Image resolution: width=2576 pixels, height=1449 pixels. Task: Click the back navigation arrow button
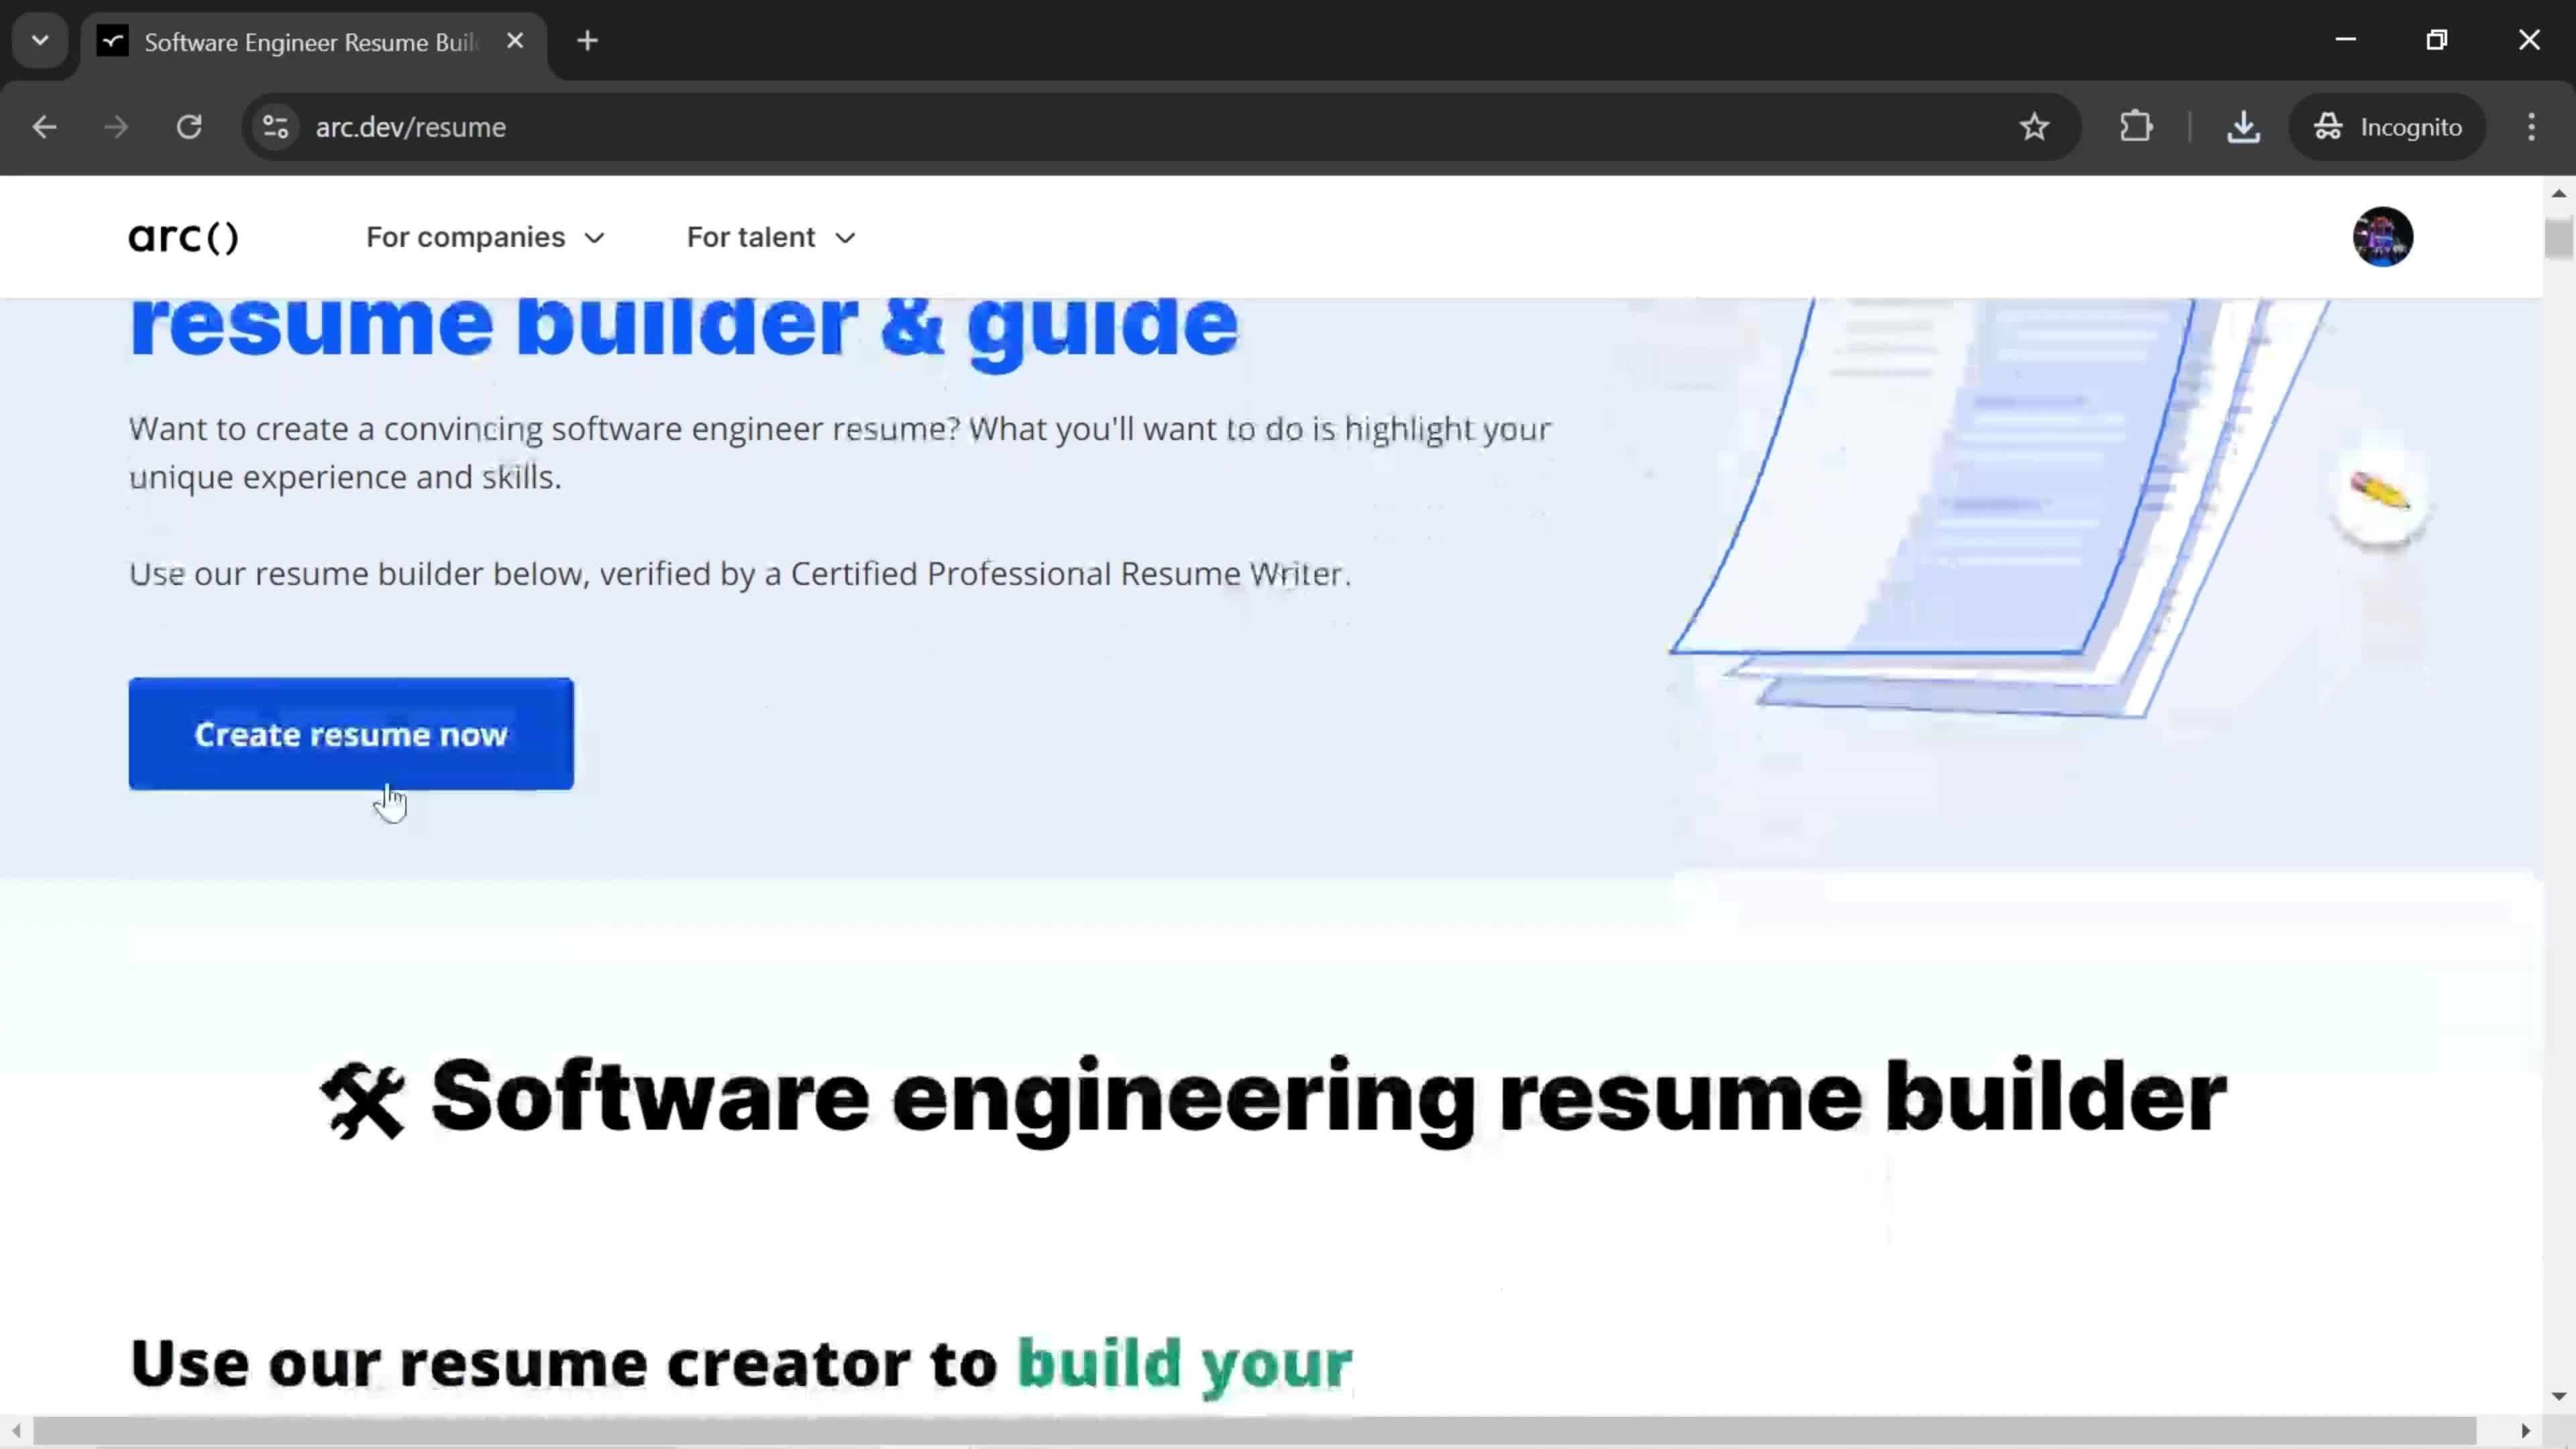[x=44, y=125]
